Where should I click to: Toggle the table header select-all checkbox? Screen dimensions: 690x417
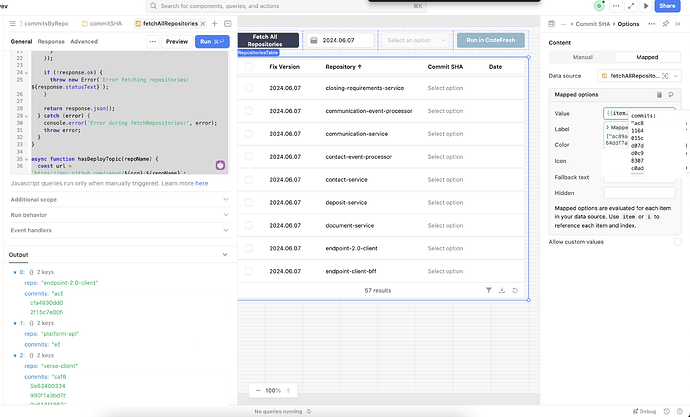[x=249, y=67]
